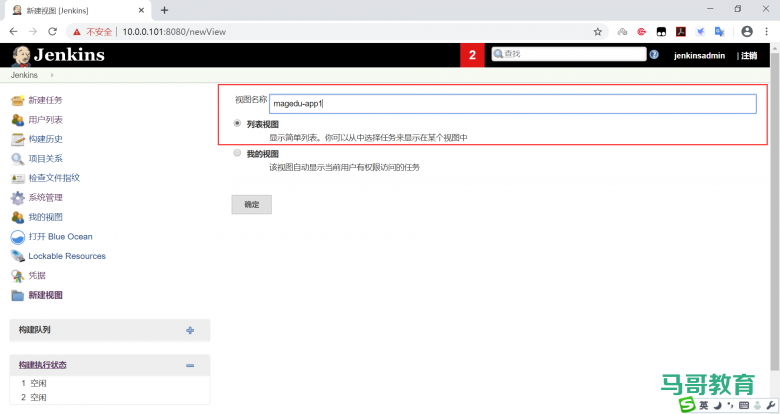Open the 新建任务 link
The image size is (780, 414).
[x=45, y=100]
